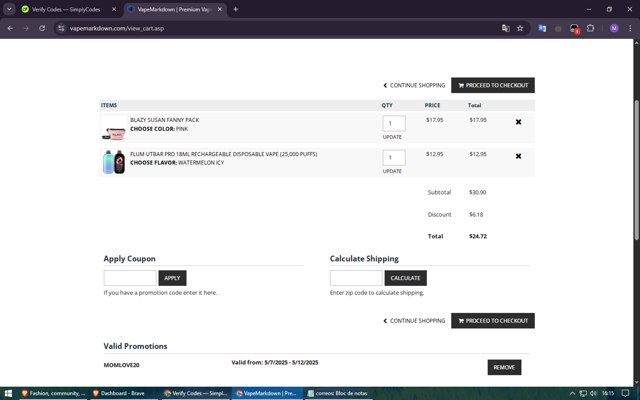Bookmark this page with the star

[520, 28]
